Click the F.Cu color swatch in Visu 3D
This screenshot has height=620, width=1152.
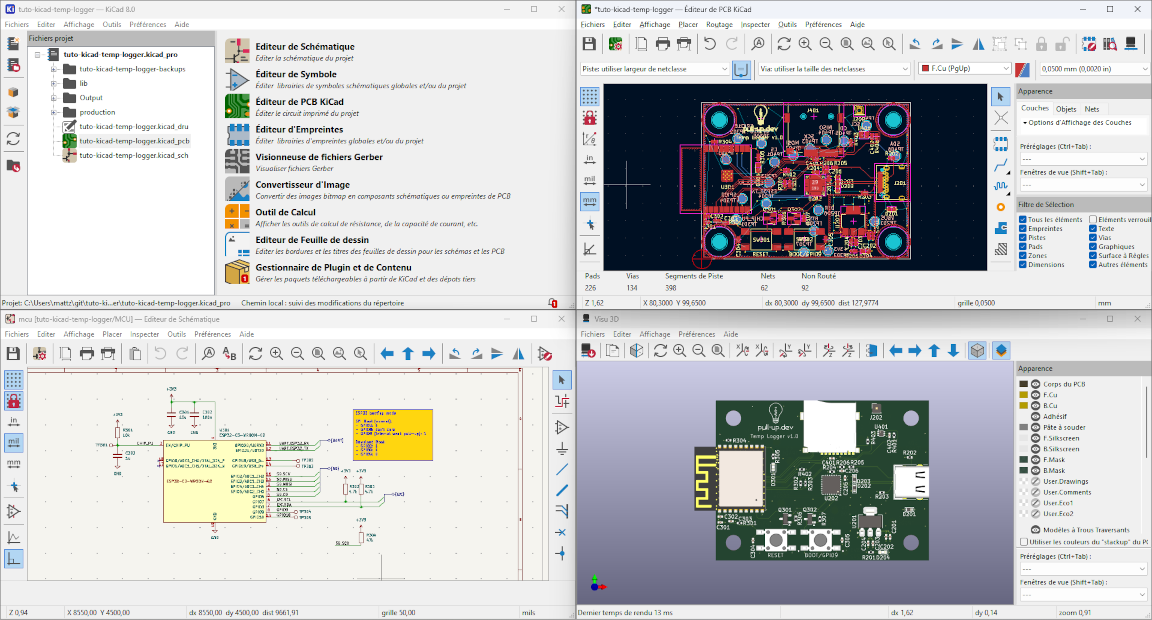[1022, 396]
